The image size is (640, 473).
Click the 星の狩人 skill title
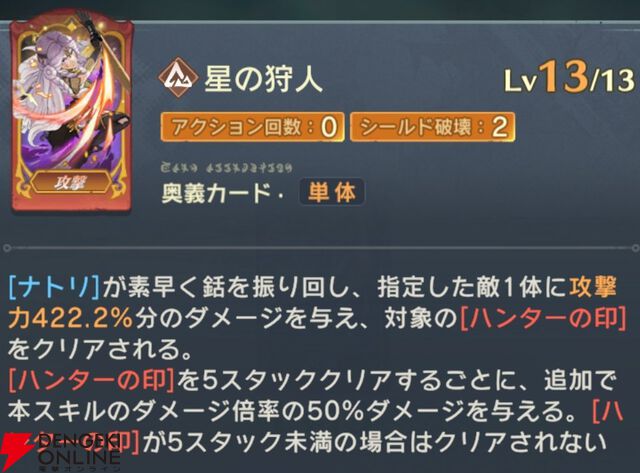263,78
